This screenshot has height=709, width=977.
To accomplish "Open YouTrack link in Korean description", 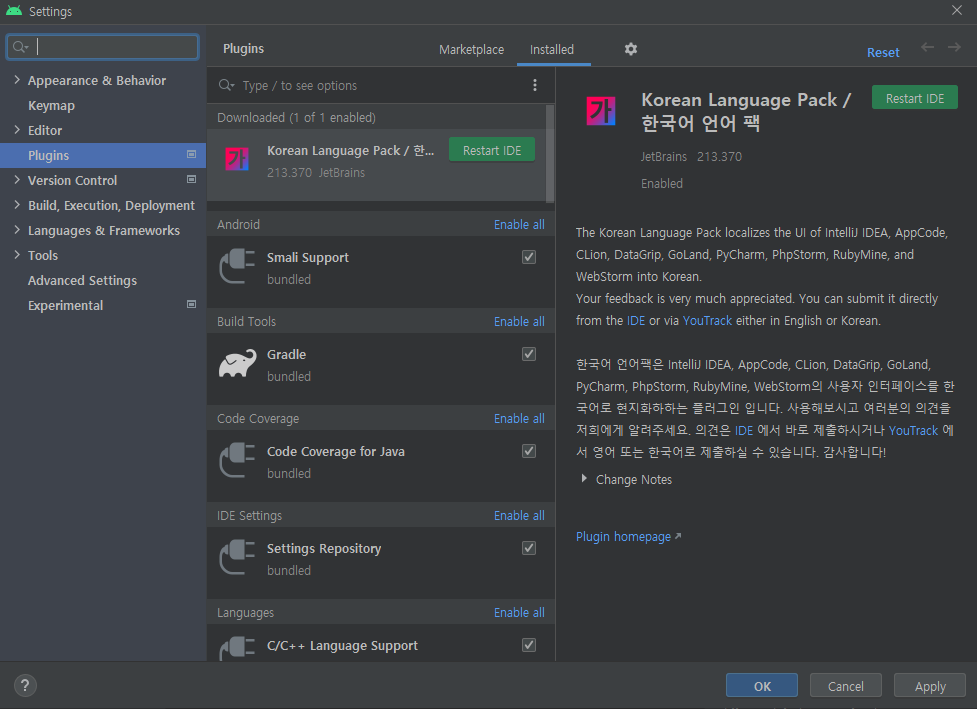I will pyautogui.click(x=913, y=430).
